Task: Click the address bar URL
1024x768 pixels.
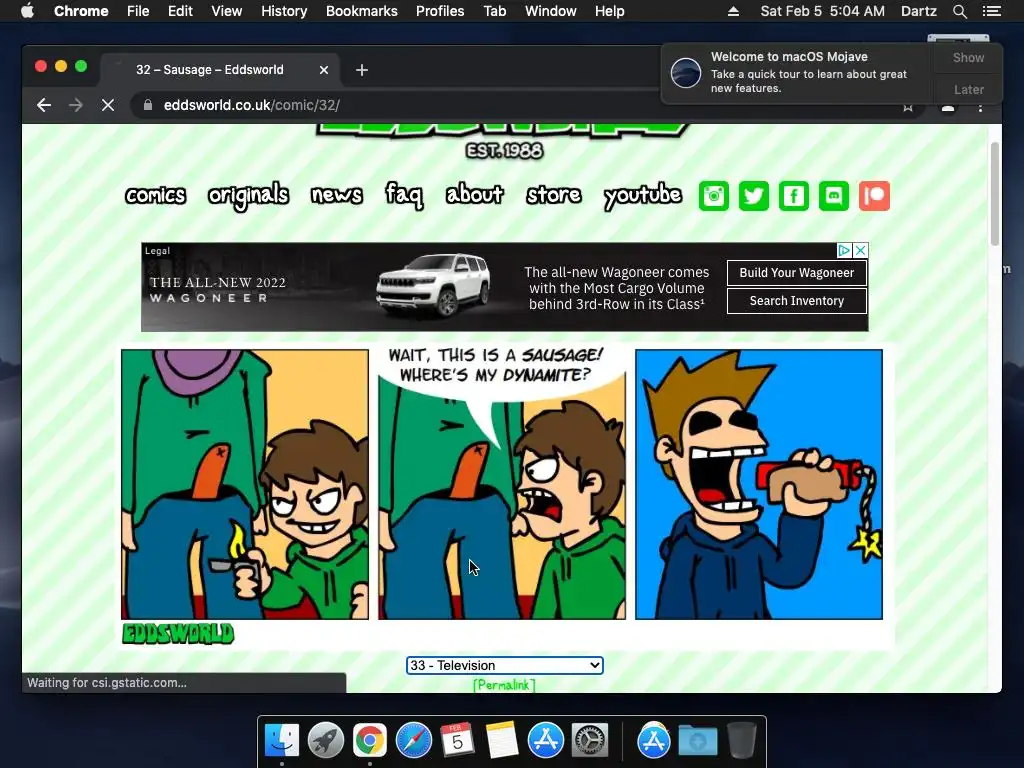Action: point(251,105)
